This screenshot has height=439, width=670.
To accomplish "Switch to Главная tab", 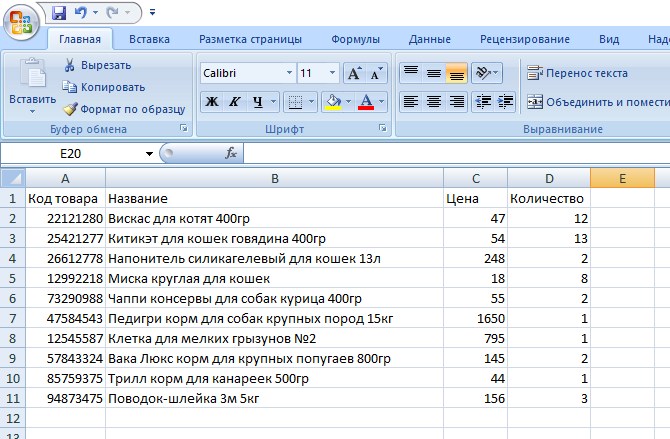I will 80,39.
